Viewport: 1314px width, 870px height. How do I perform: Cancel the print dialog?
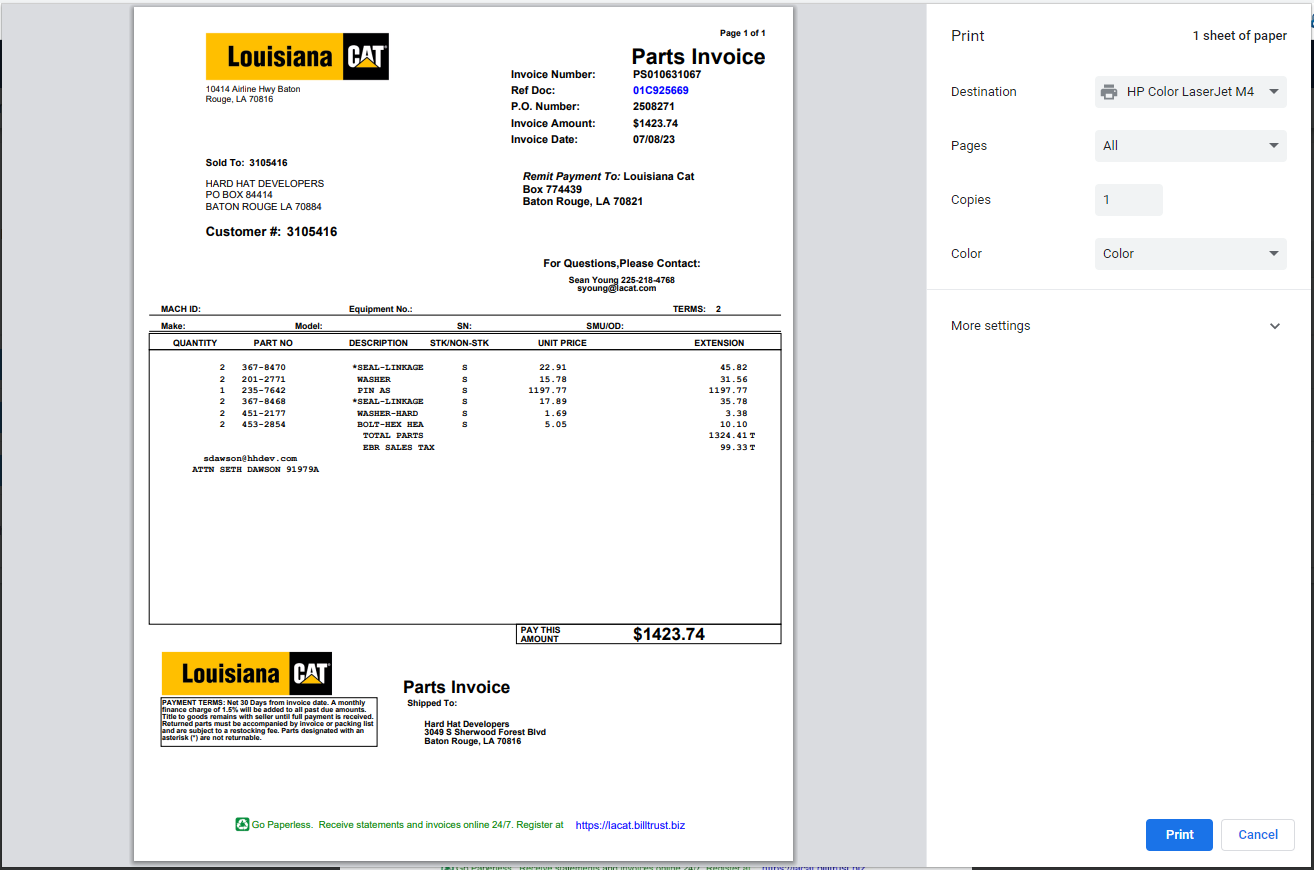tap(1258, 835)
